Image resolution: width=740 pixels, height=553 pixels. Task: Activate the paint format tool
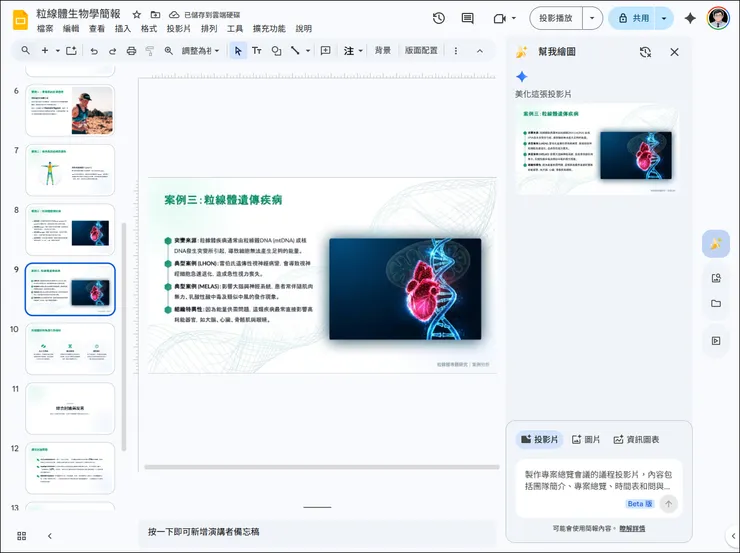click(150, 50)
